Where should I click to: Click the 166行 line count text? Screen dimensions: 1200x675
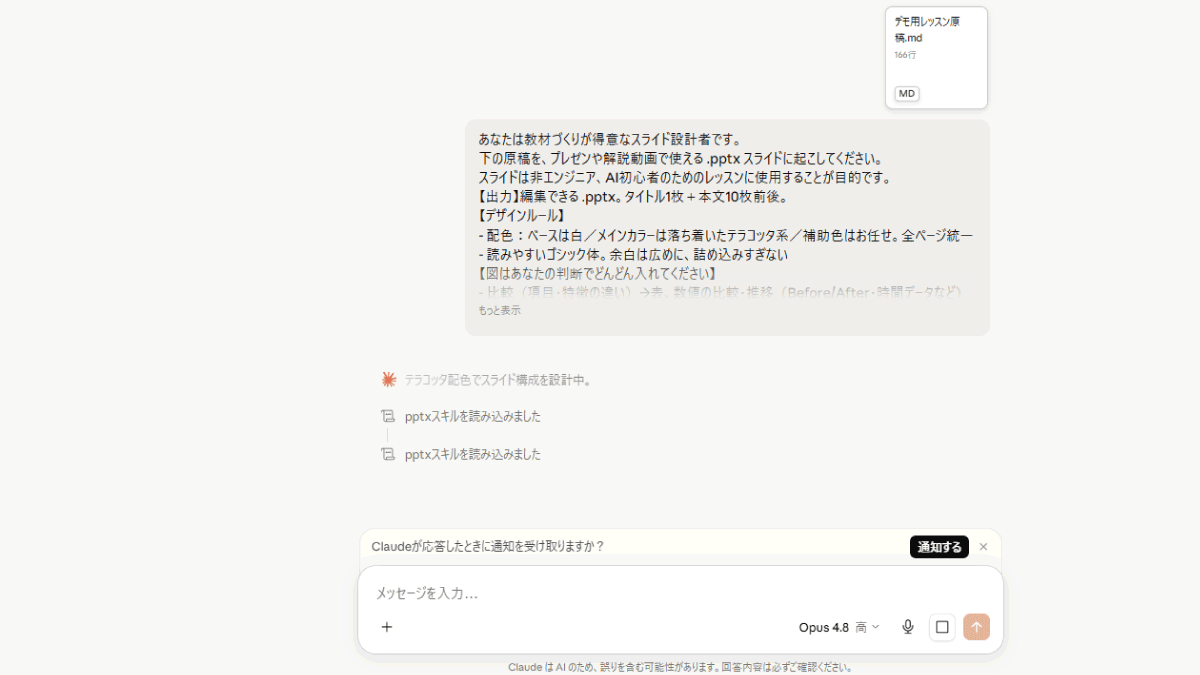pos(905,55)
